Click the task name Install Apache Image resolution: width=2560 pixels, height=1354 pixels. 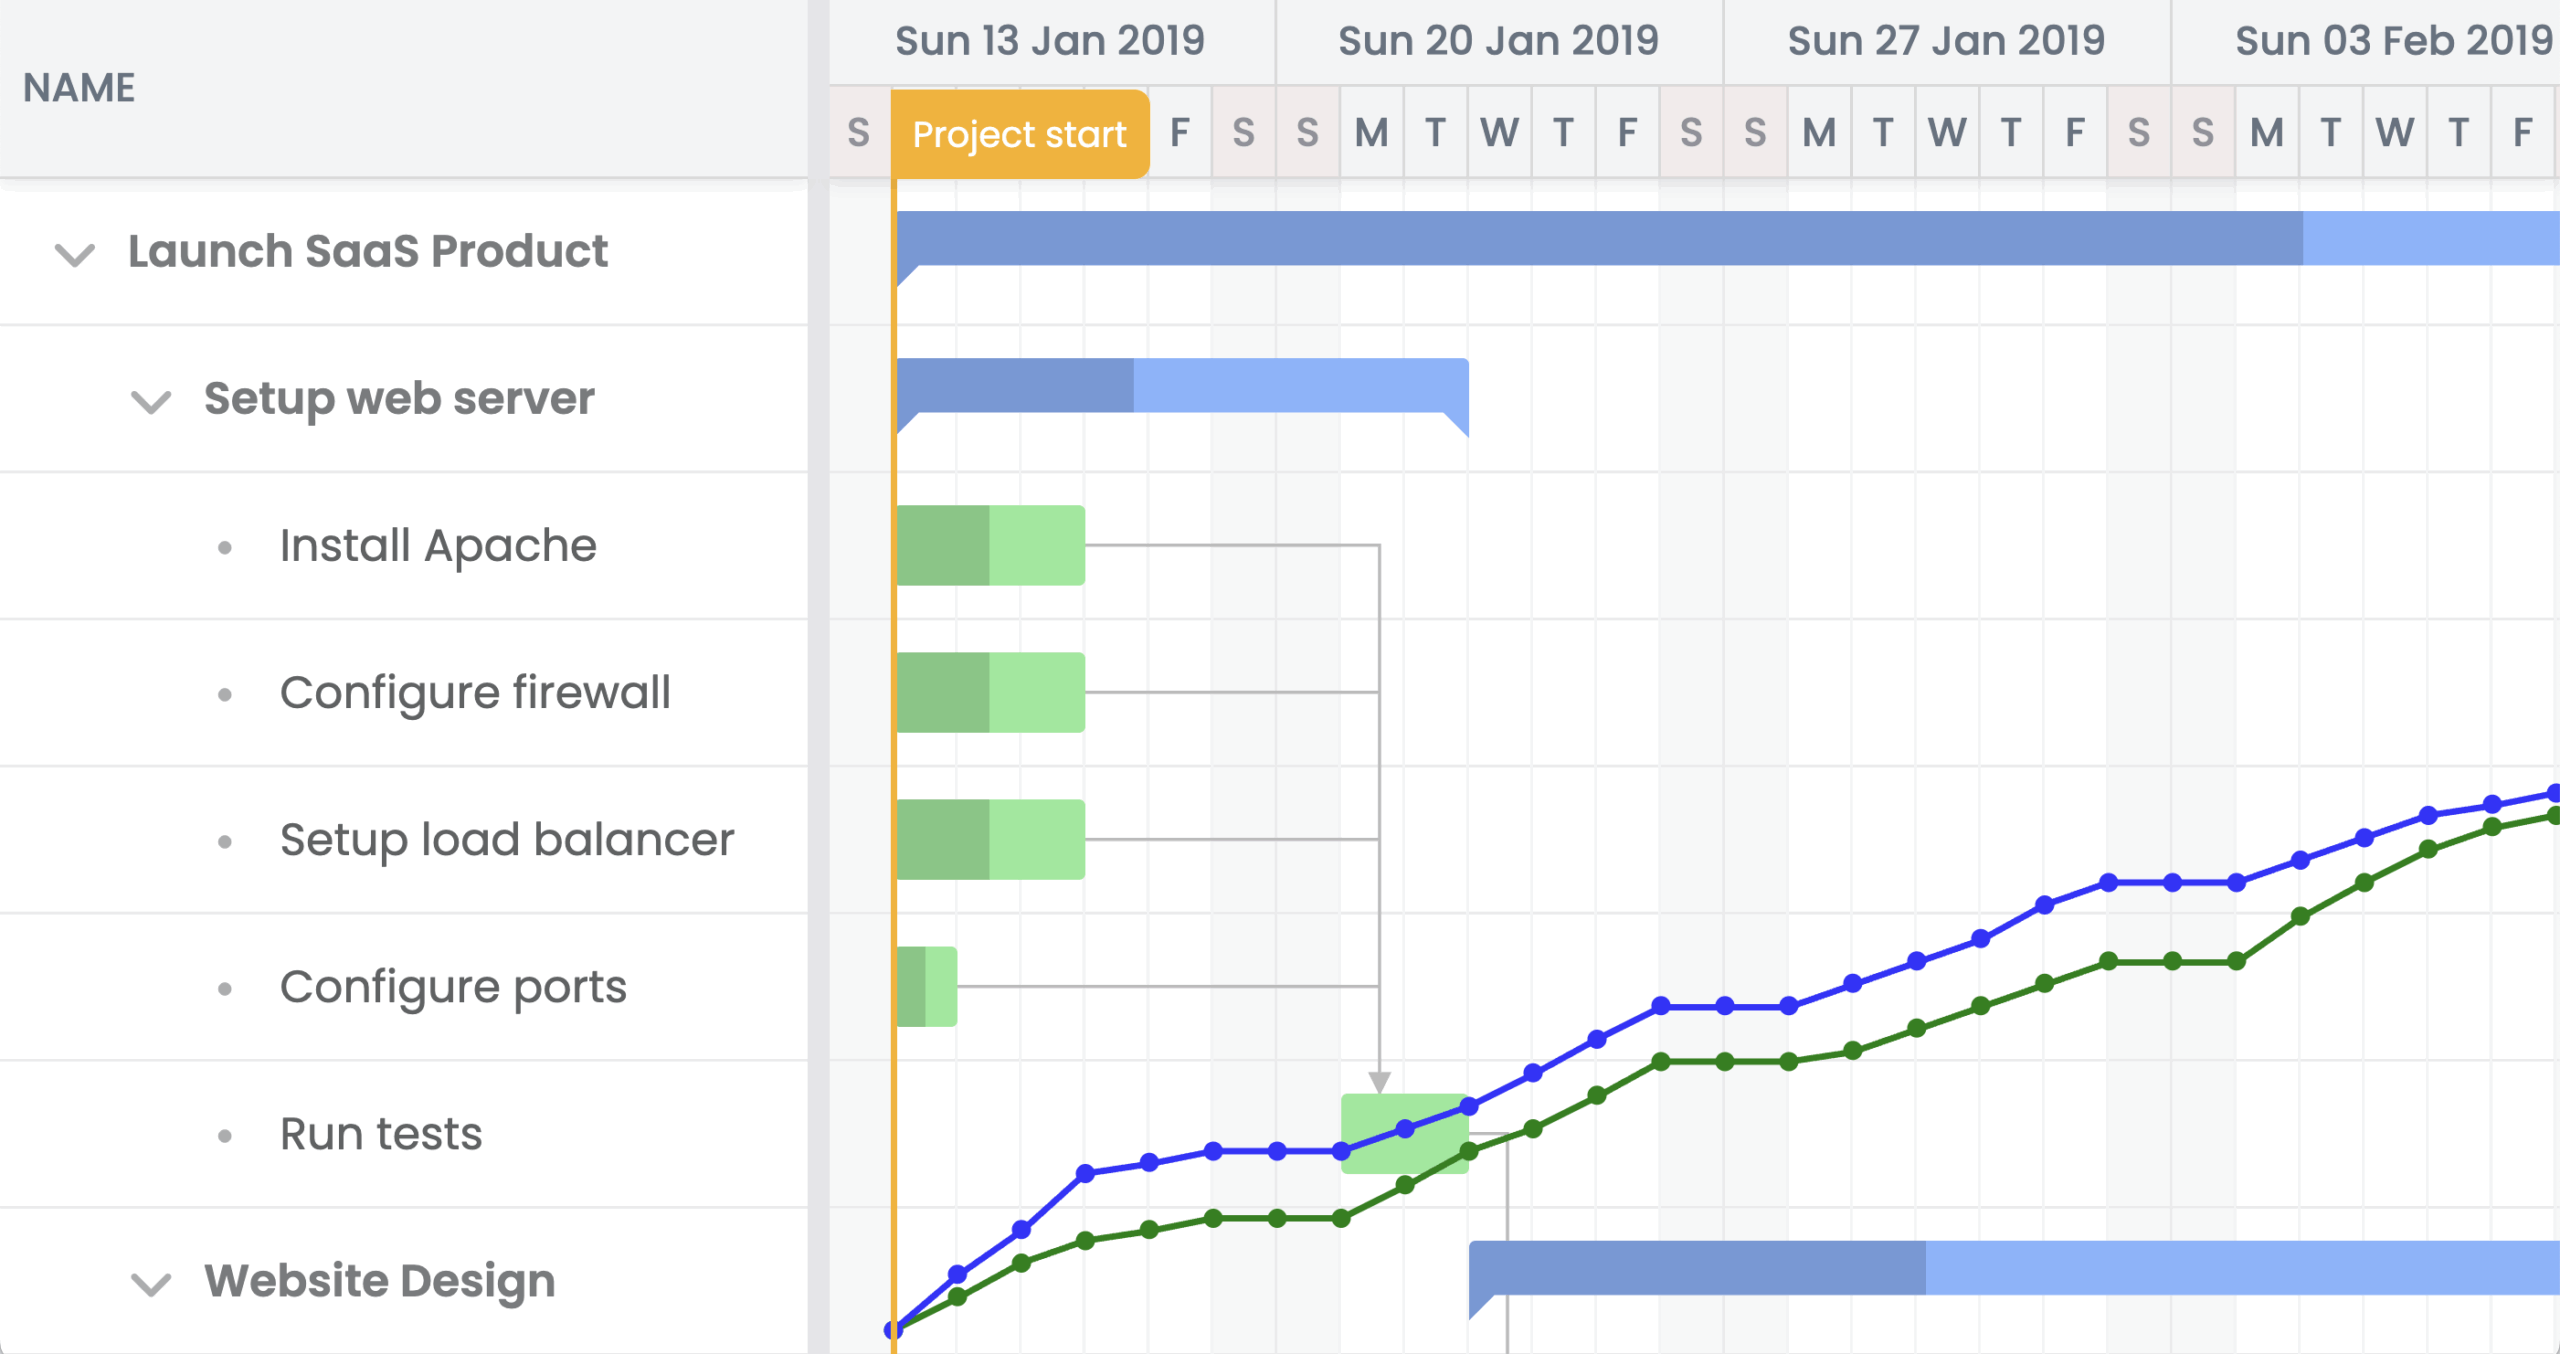[x=437, y=545]
